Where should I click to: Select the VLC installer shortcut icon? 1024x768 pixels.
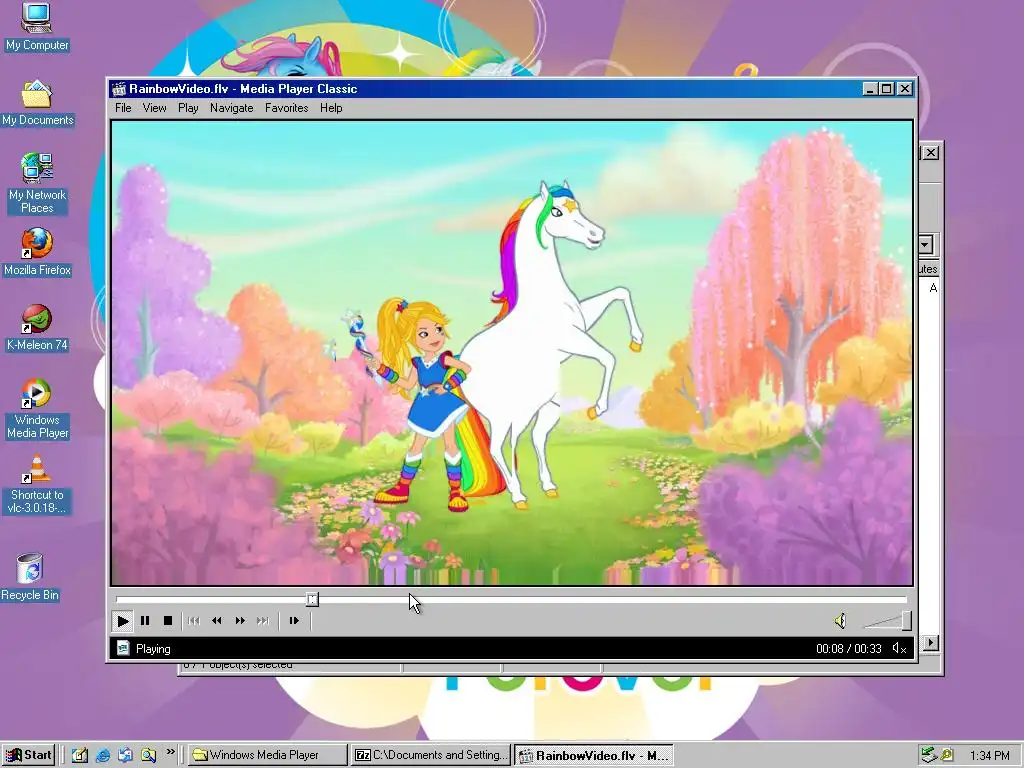point(37,484)
